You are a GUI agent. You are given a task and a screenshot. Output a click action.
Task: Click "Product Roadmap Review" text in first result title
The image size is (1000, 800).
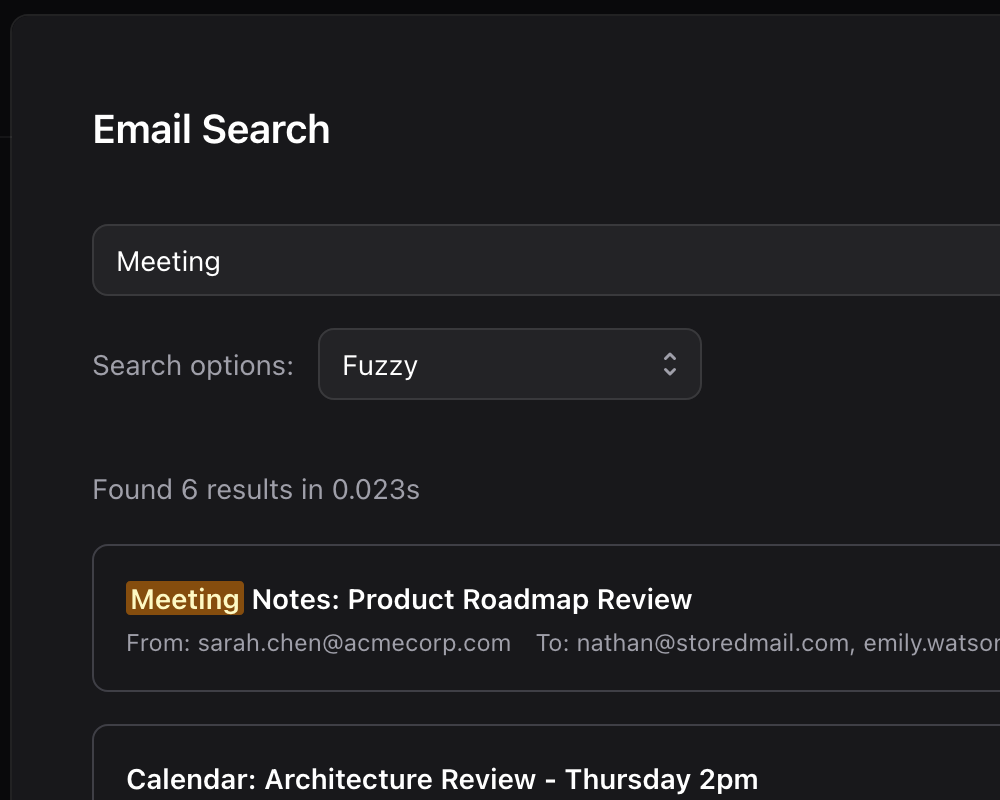520,599
